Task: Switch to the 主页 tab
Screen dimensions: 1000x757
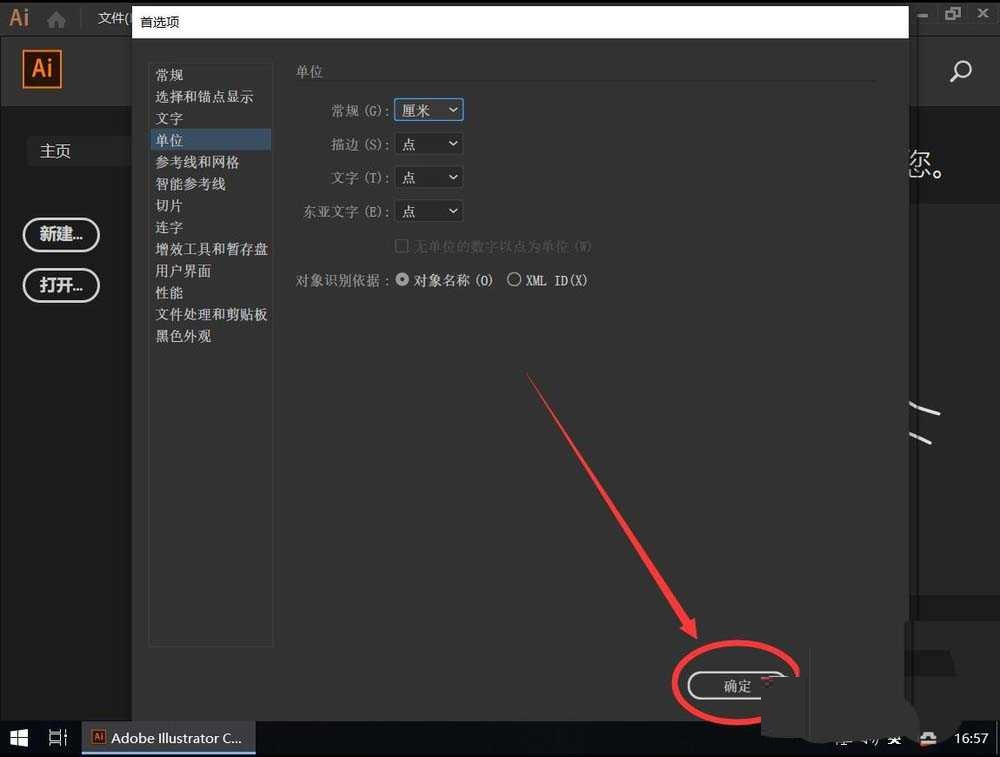Action: 55,151
